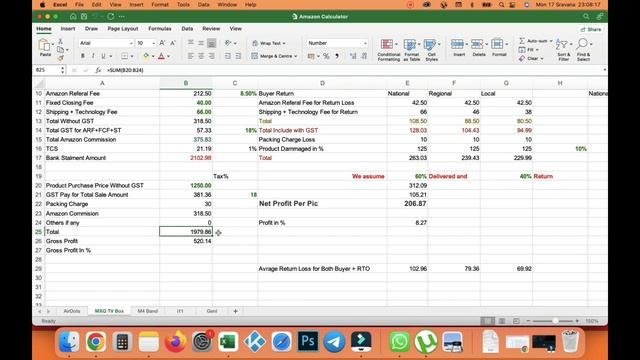Click the Format Painter brush icon
640x360 pixels.
(x=60, y=58)
